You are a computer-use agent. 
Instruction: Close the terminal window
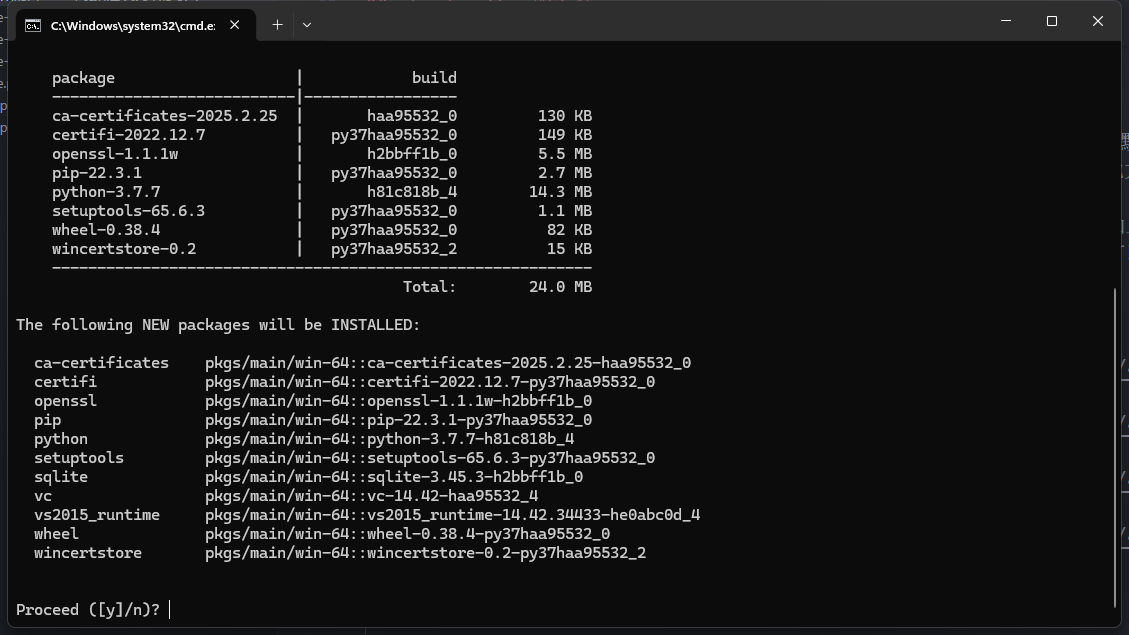pyautogui.click(x=1097, y=22)
